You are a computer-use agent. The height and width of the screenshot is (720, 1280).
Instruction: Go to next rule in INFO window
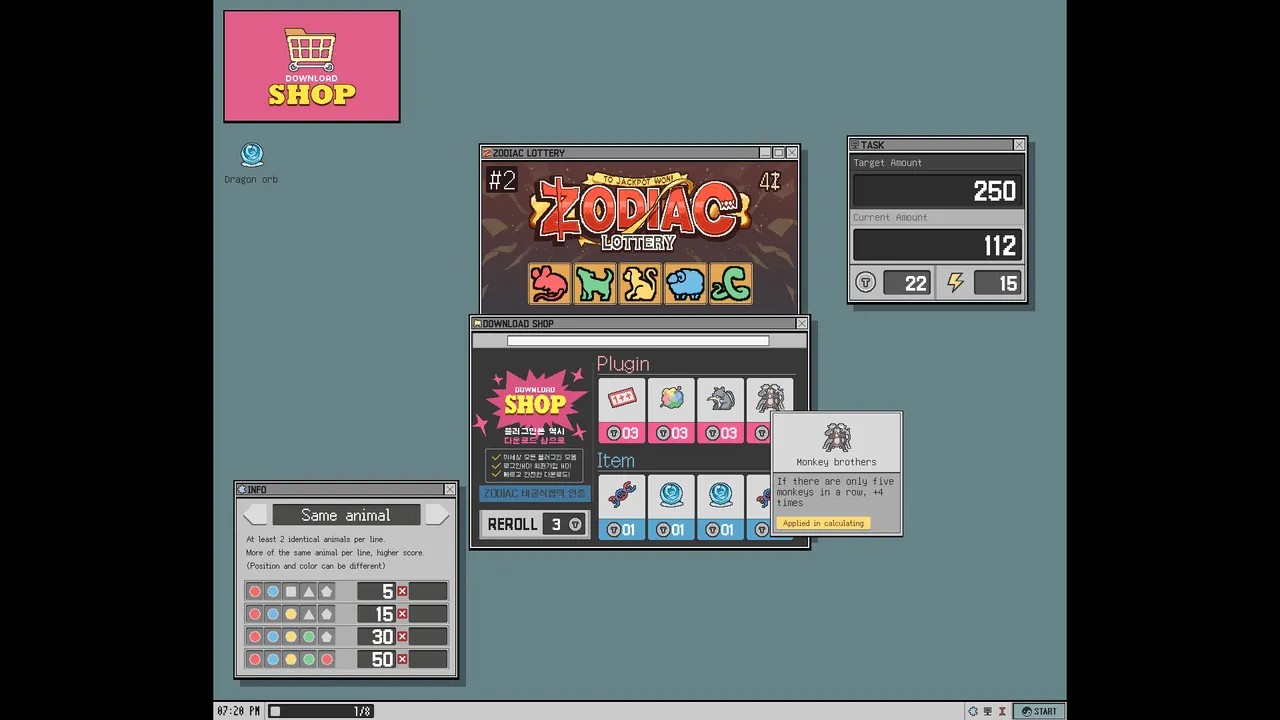[437, 515]
